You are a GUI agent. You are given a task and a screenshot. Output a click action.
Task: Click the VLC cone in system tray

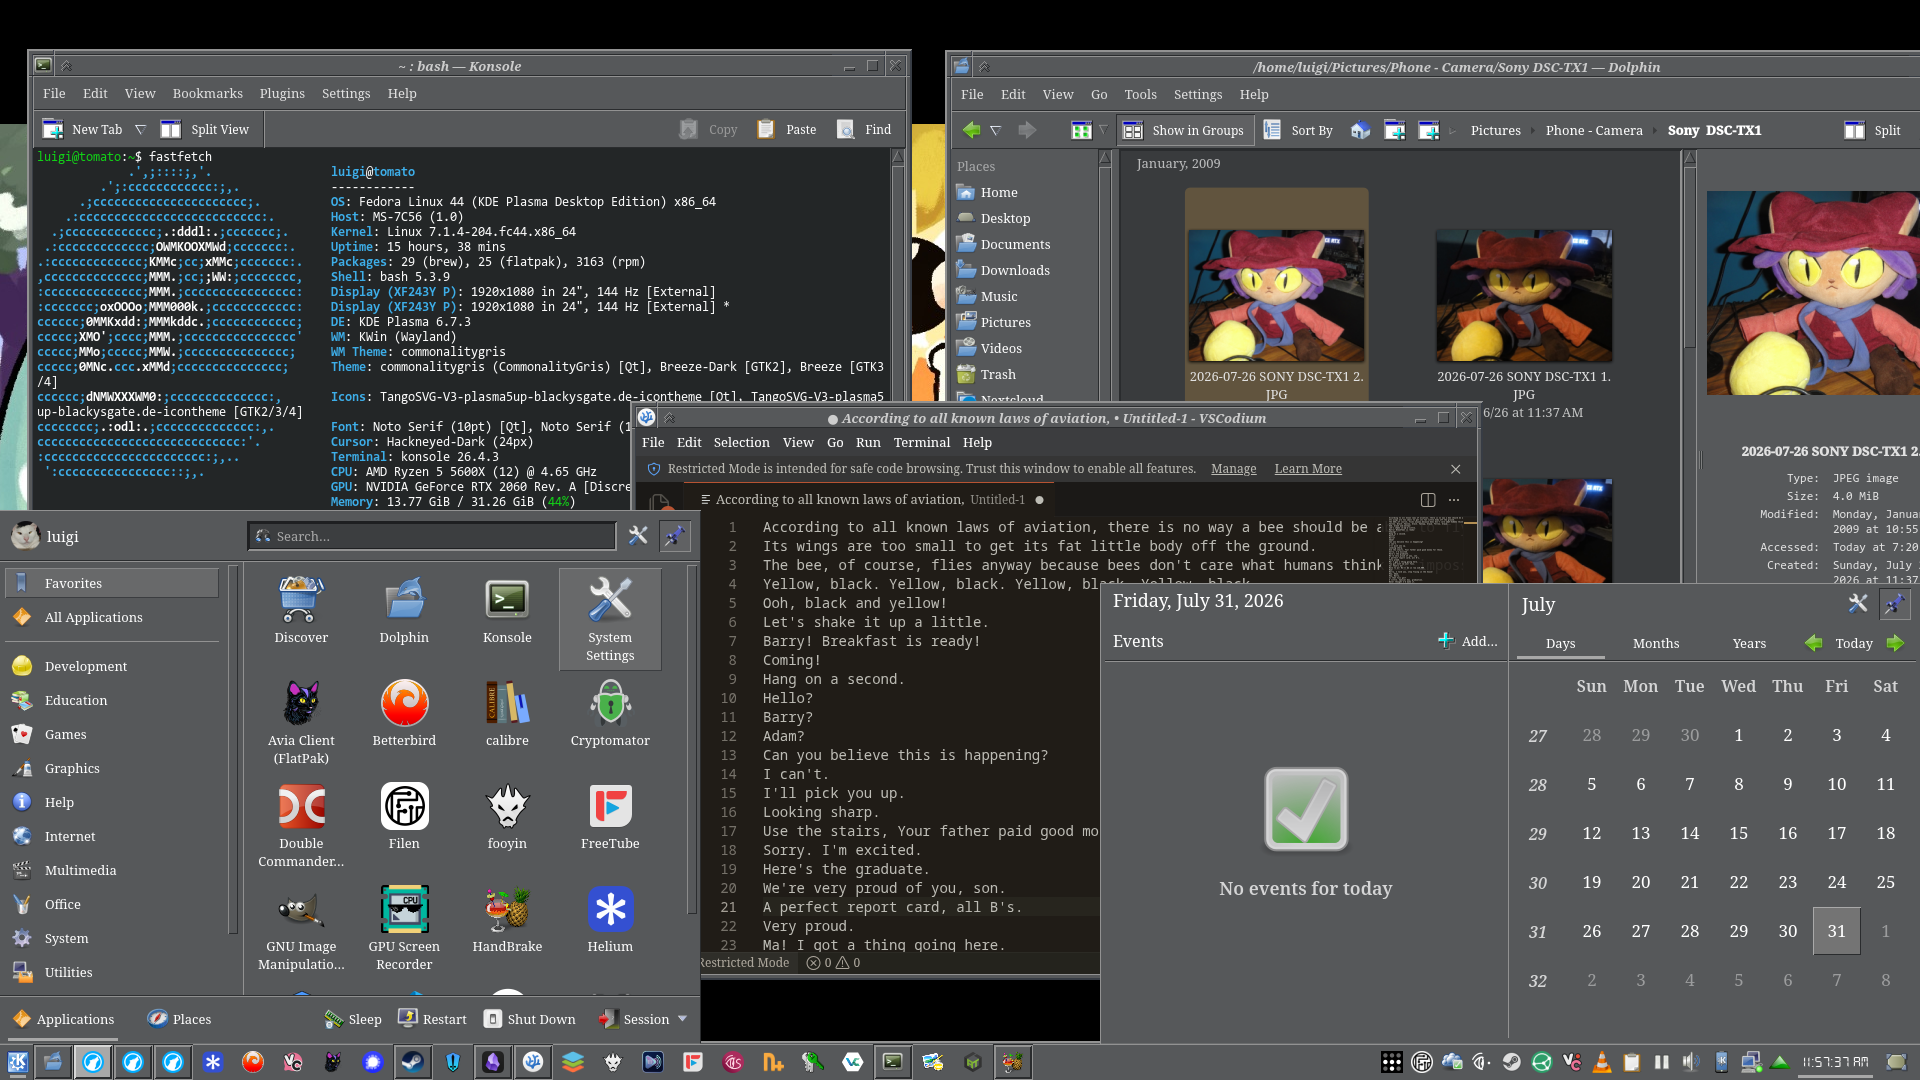coord(1602,1062)
